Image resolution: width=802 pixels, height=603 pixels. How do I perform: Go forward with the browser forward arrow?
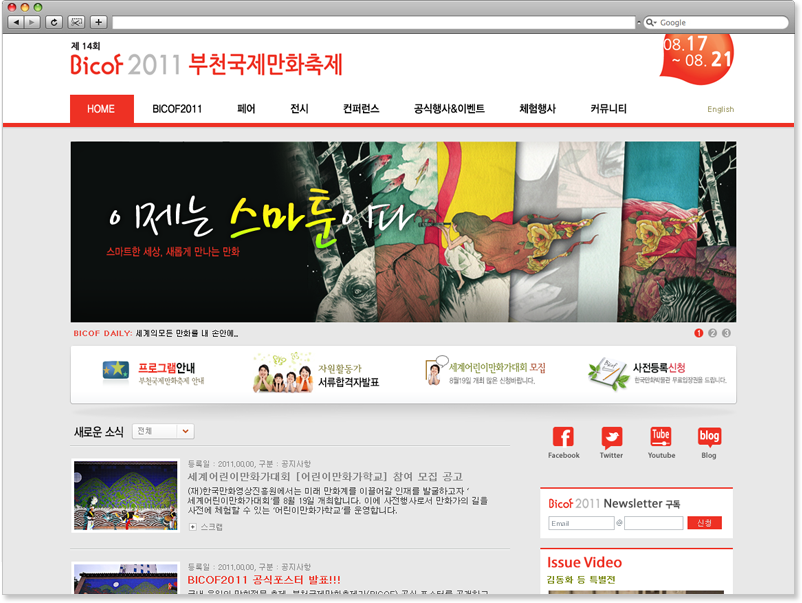click(x=32, y=22)
